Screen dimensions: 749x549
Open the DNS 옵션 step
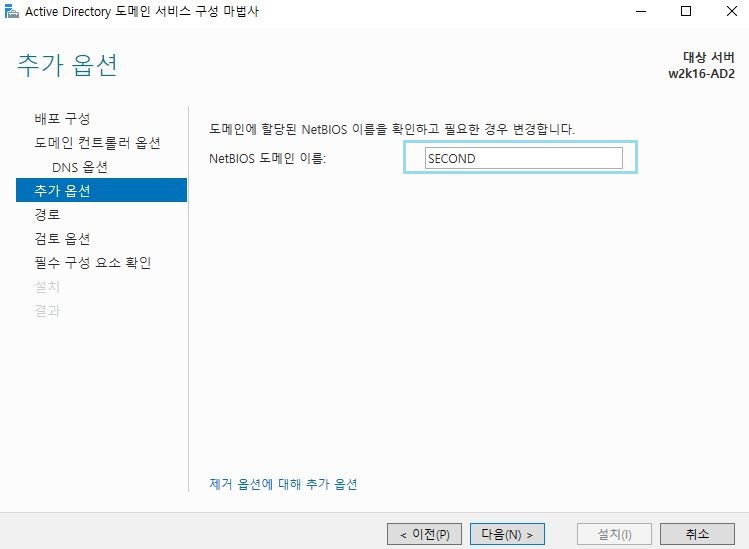pyautogui.click(x=80, y=167)
